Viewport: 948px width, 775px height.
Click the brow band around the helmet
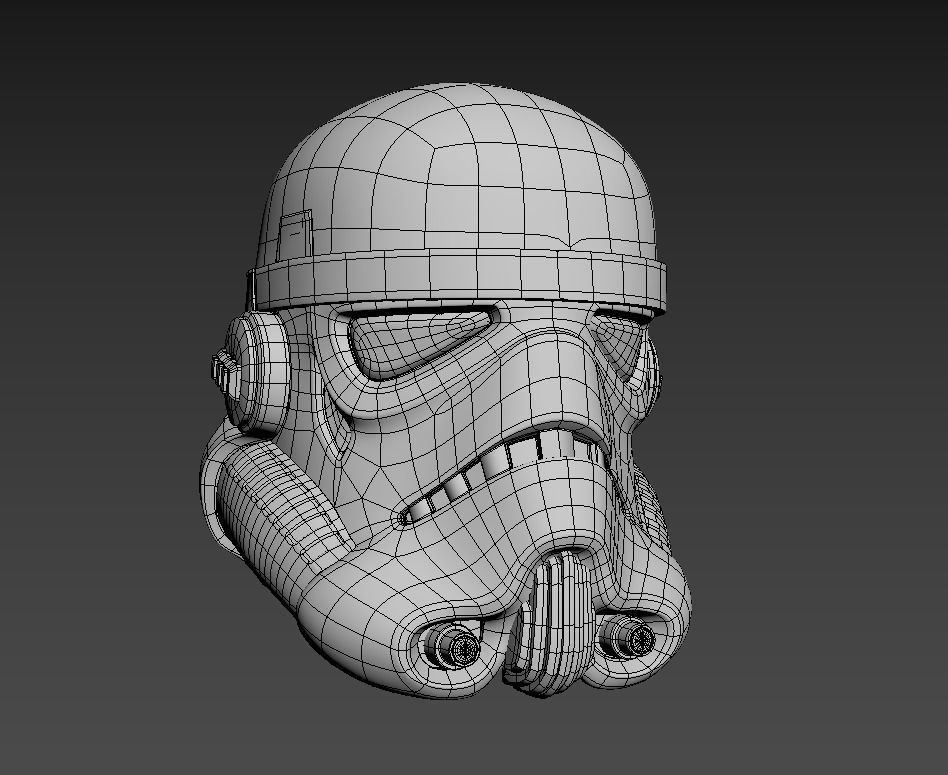pos(459,279)
